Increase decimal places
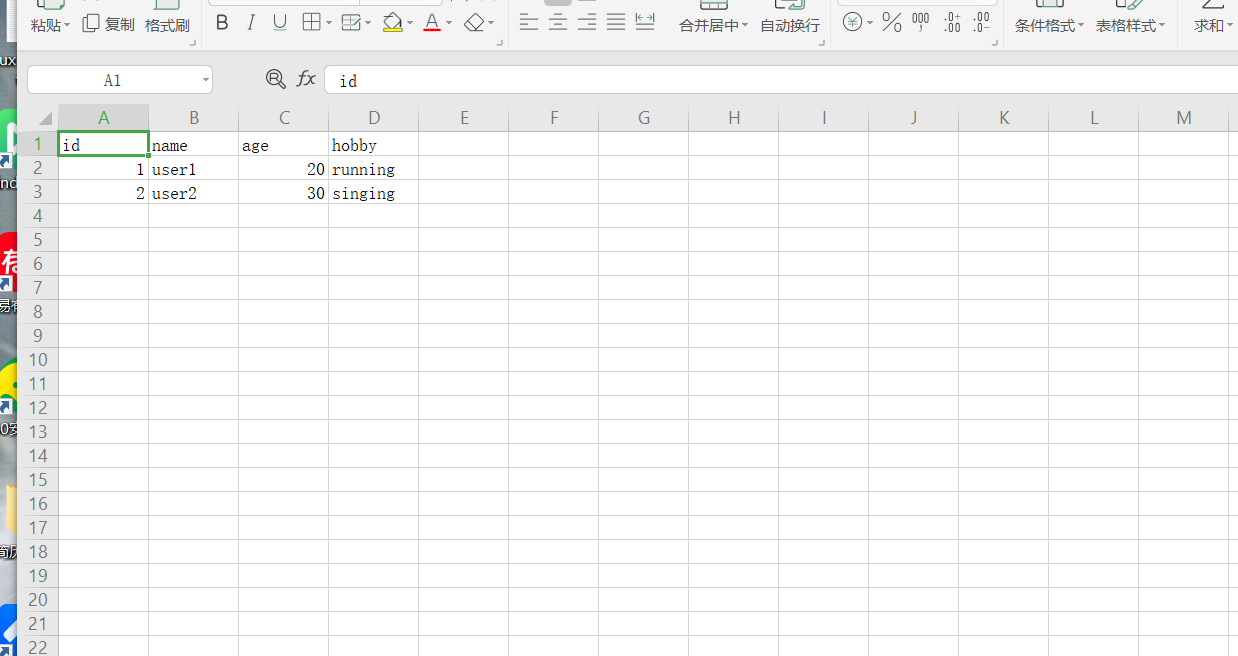Image resolution: width=1238 pixels, height=656 pixels. point(952,22)
